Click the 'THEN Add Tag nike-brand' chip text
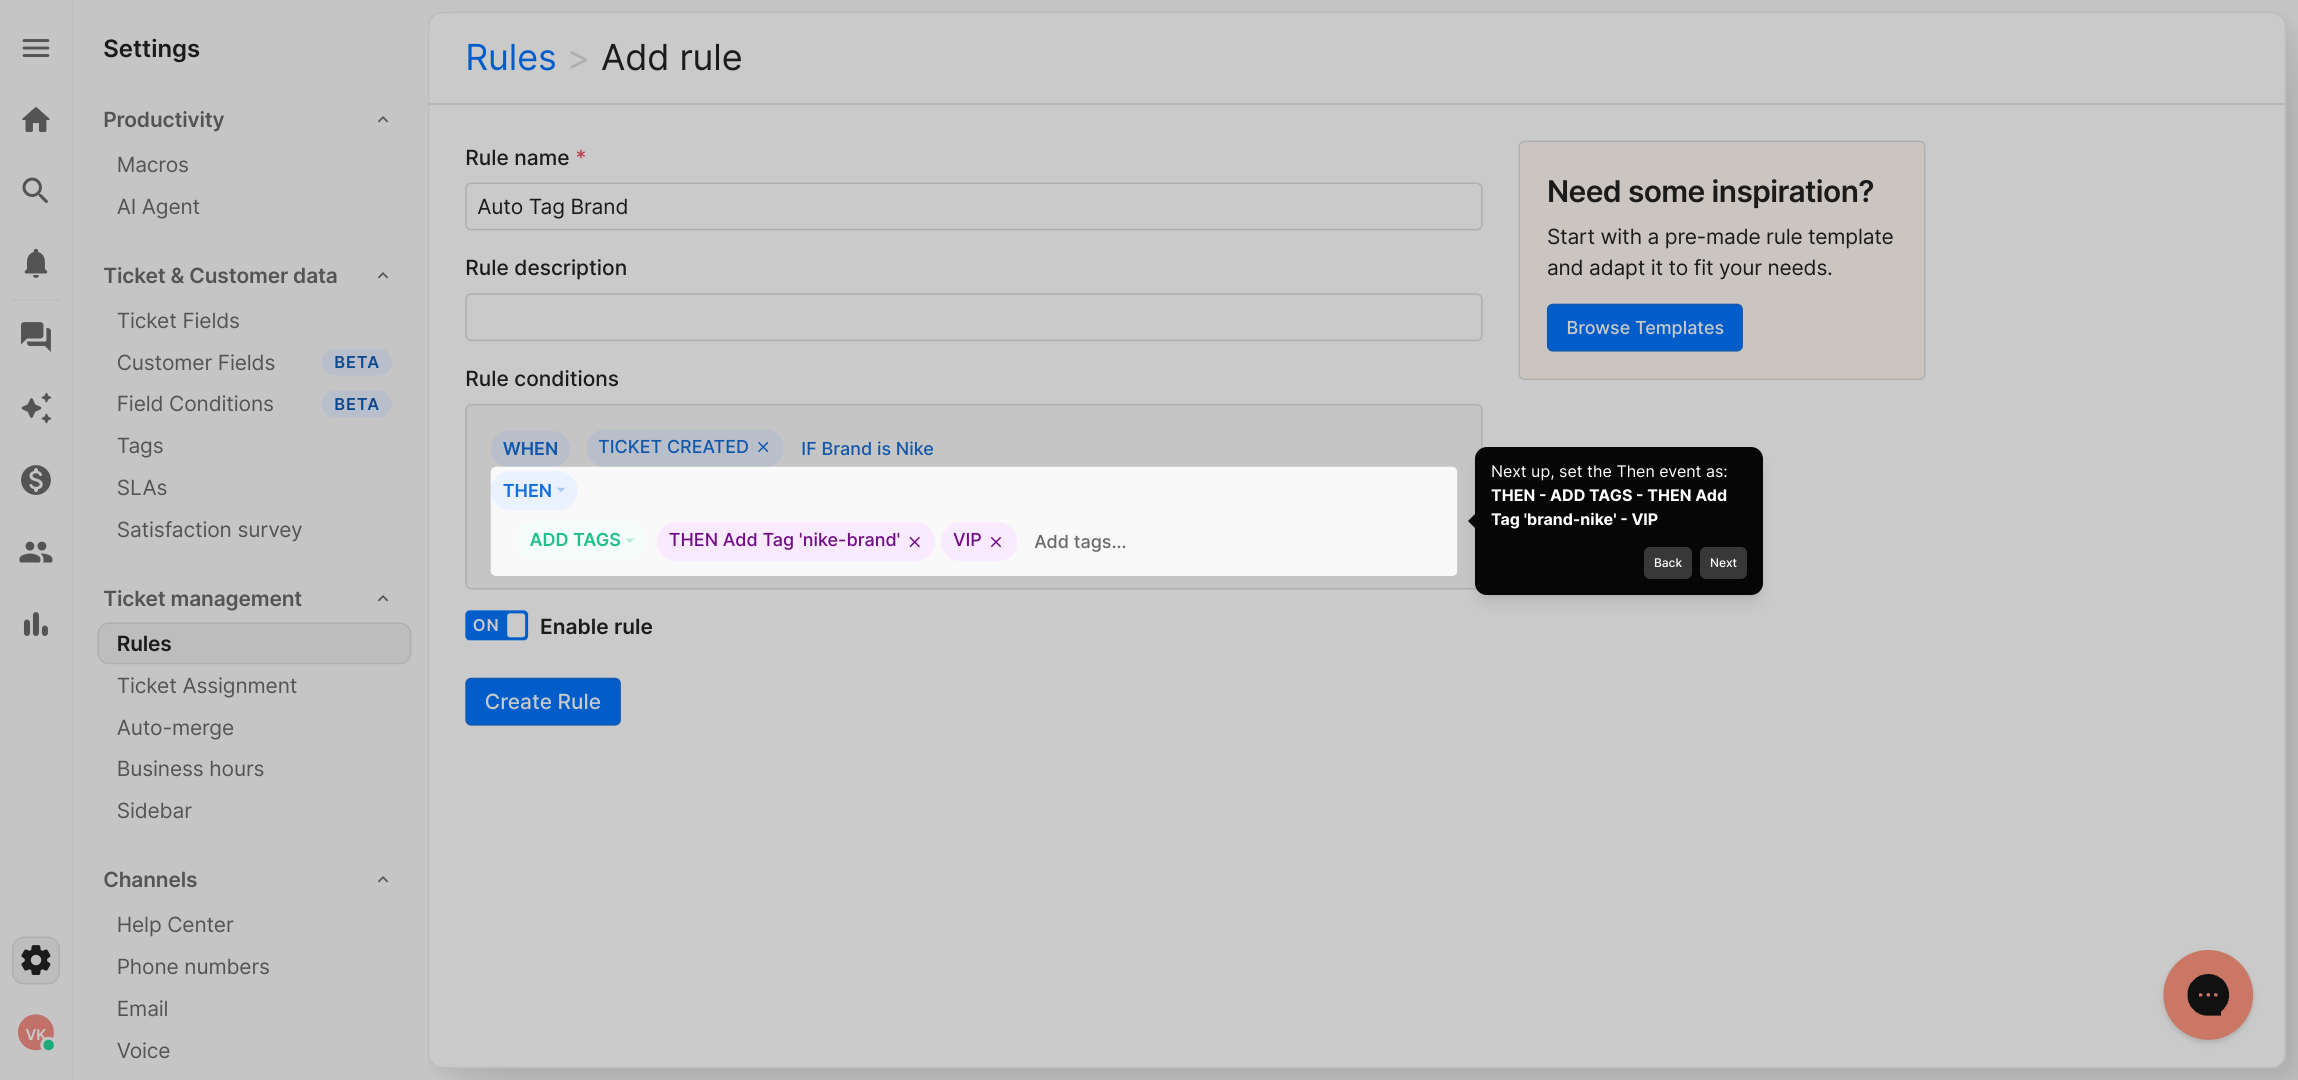This screenshot has height=1080, width=2298. 784,540
